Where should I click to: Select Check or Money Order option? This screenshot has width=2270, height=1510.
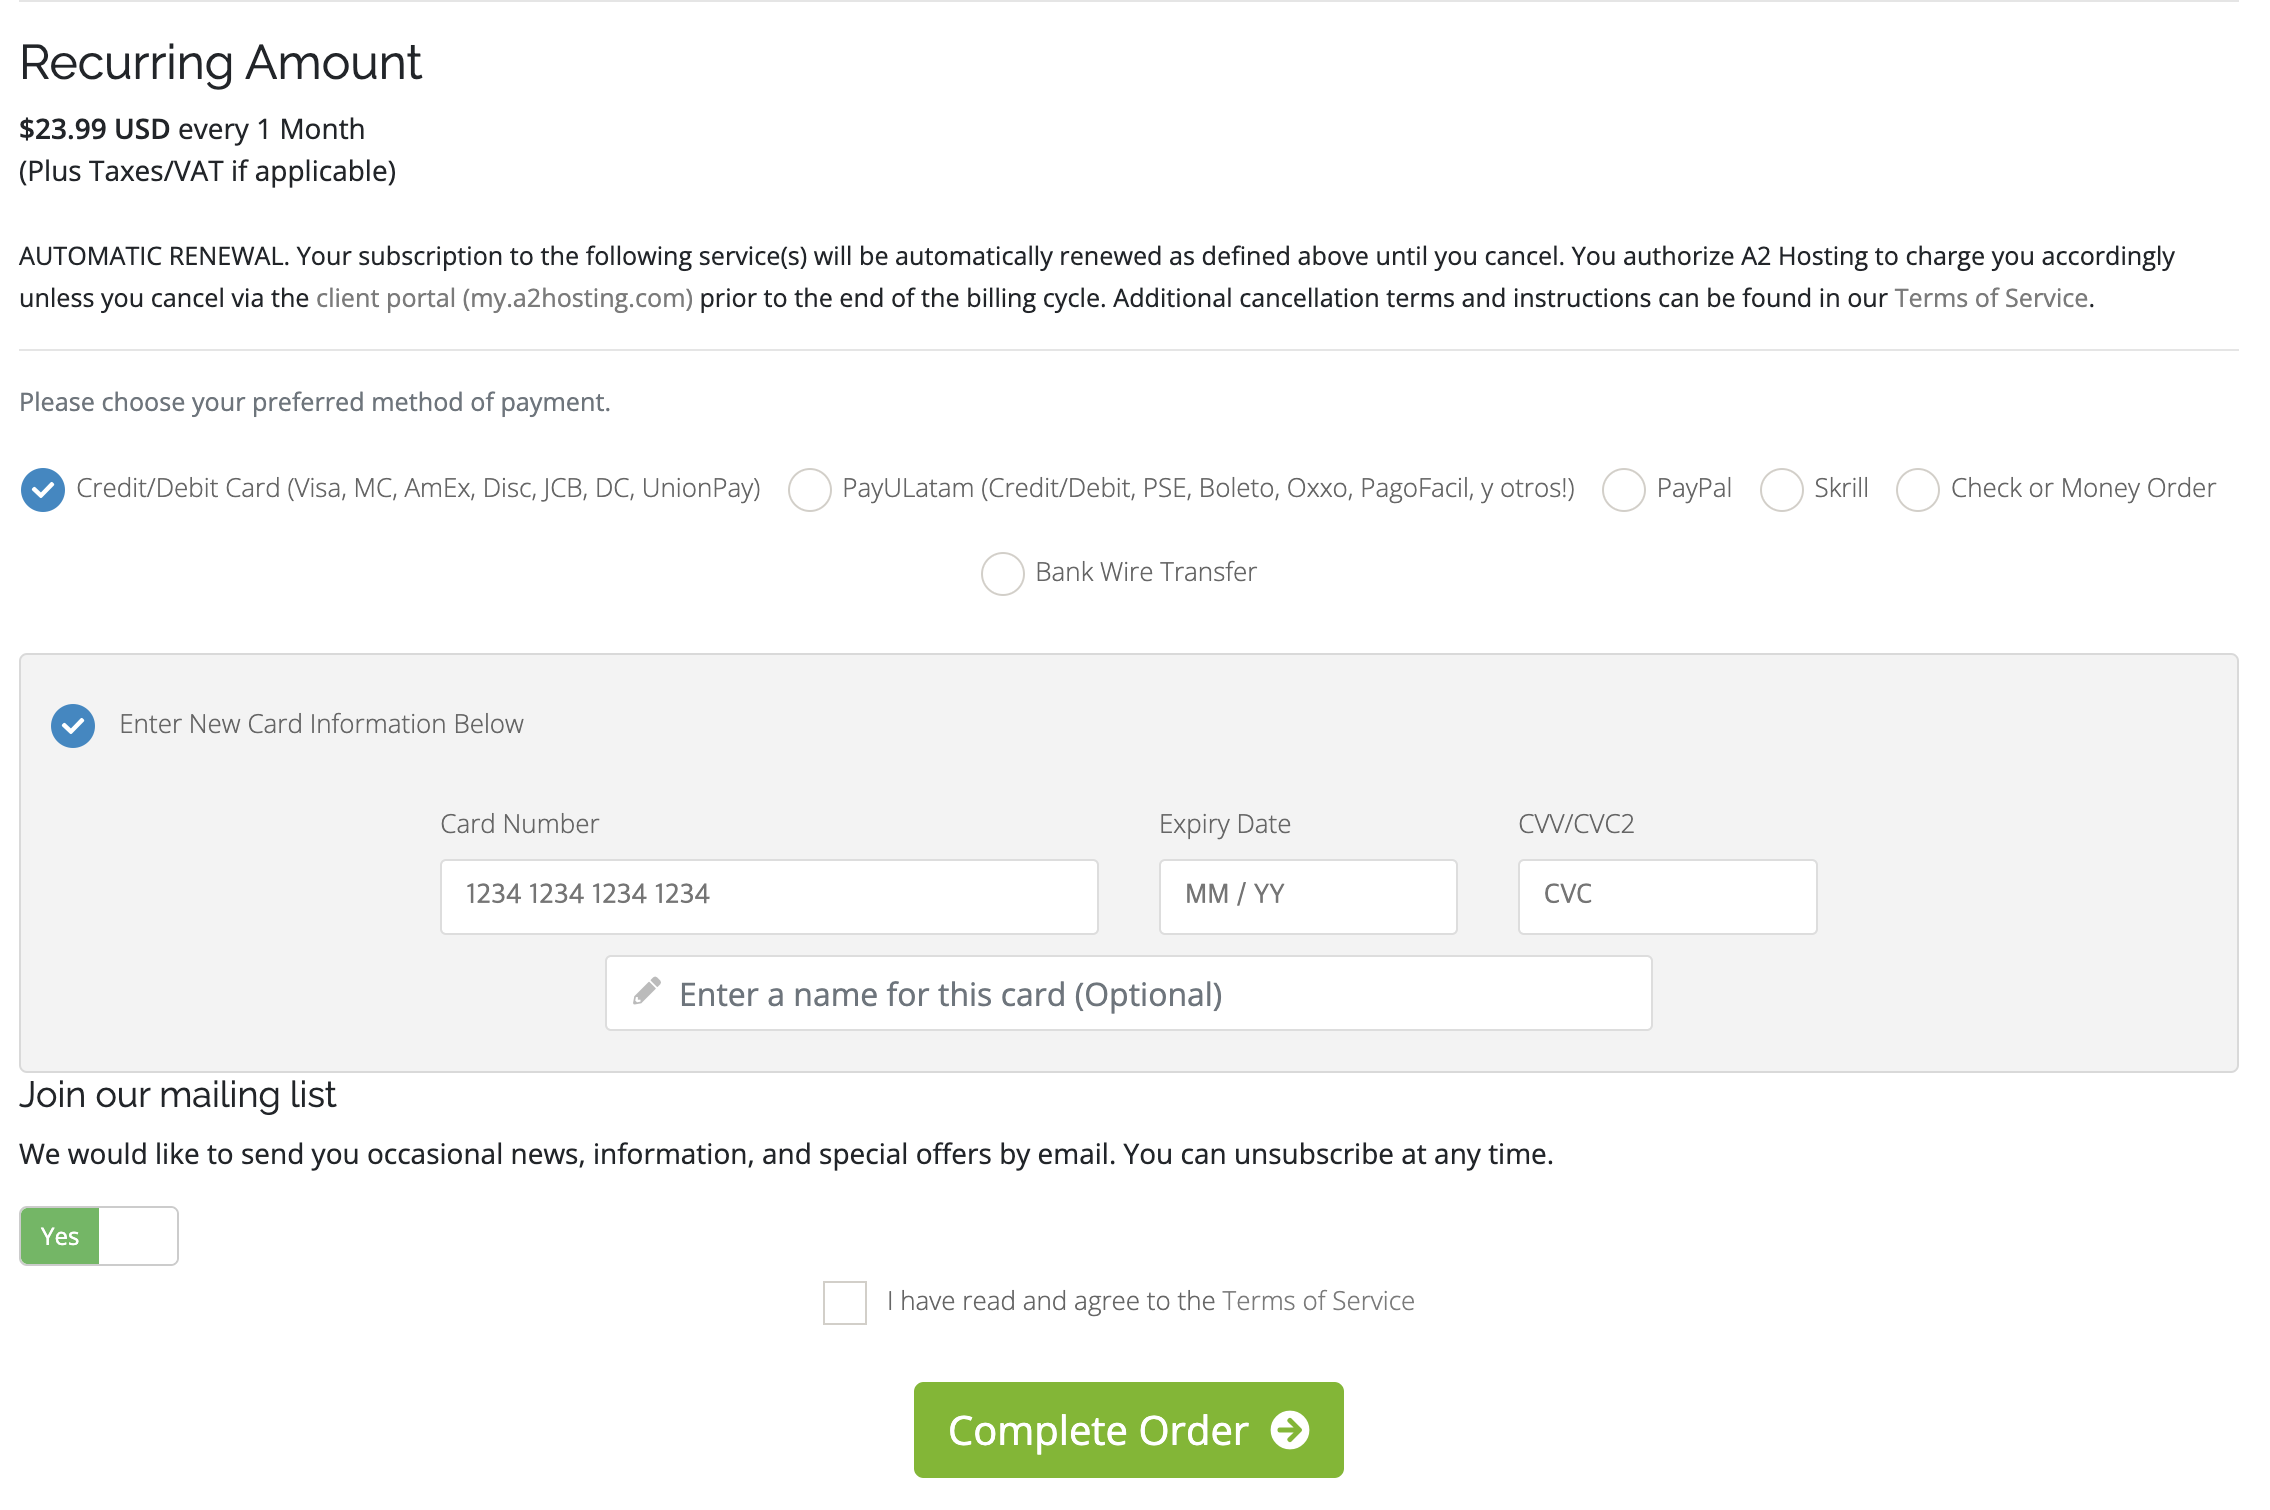[1917, 490]
